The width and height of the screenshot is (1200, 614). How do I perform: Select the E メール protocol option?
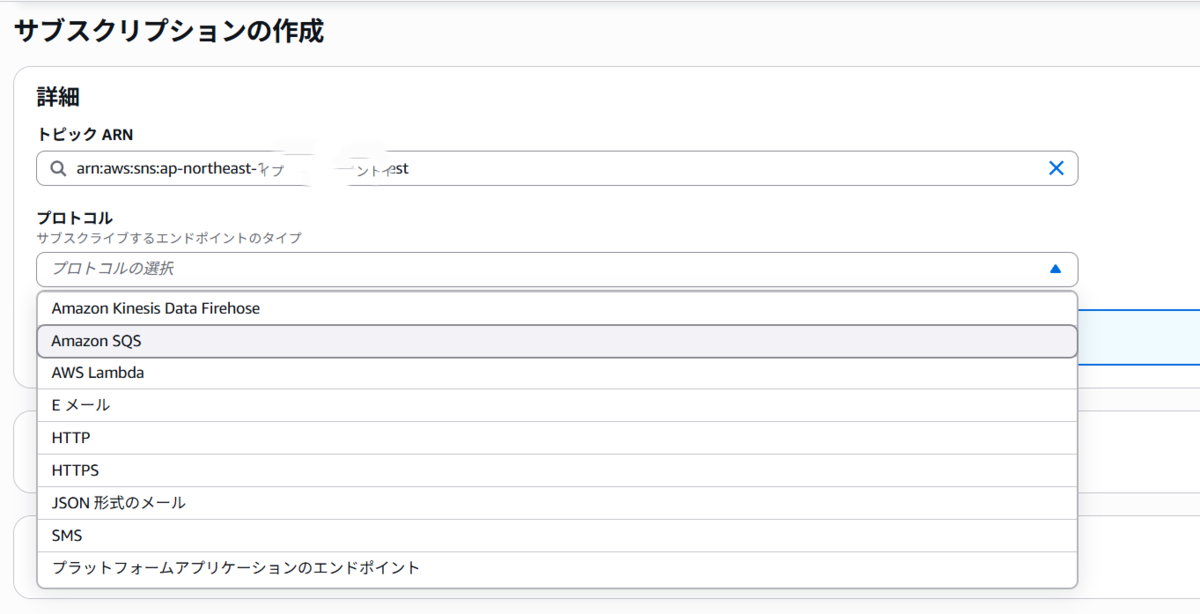coord(557,405)
